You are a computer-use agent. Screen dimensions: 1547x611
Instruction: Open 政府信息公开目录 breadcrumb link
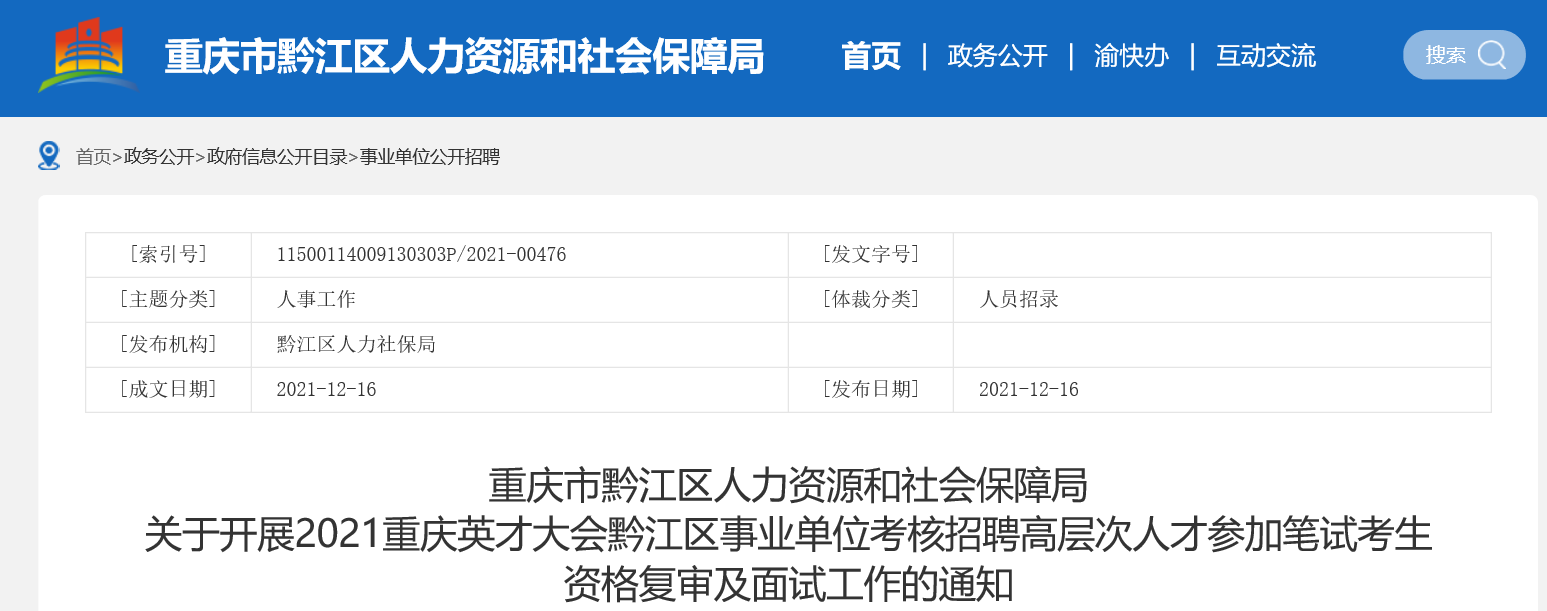[x=277, y=157]
